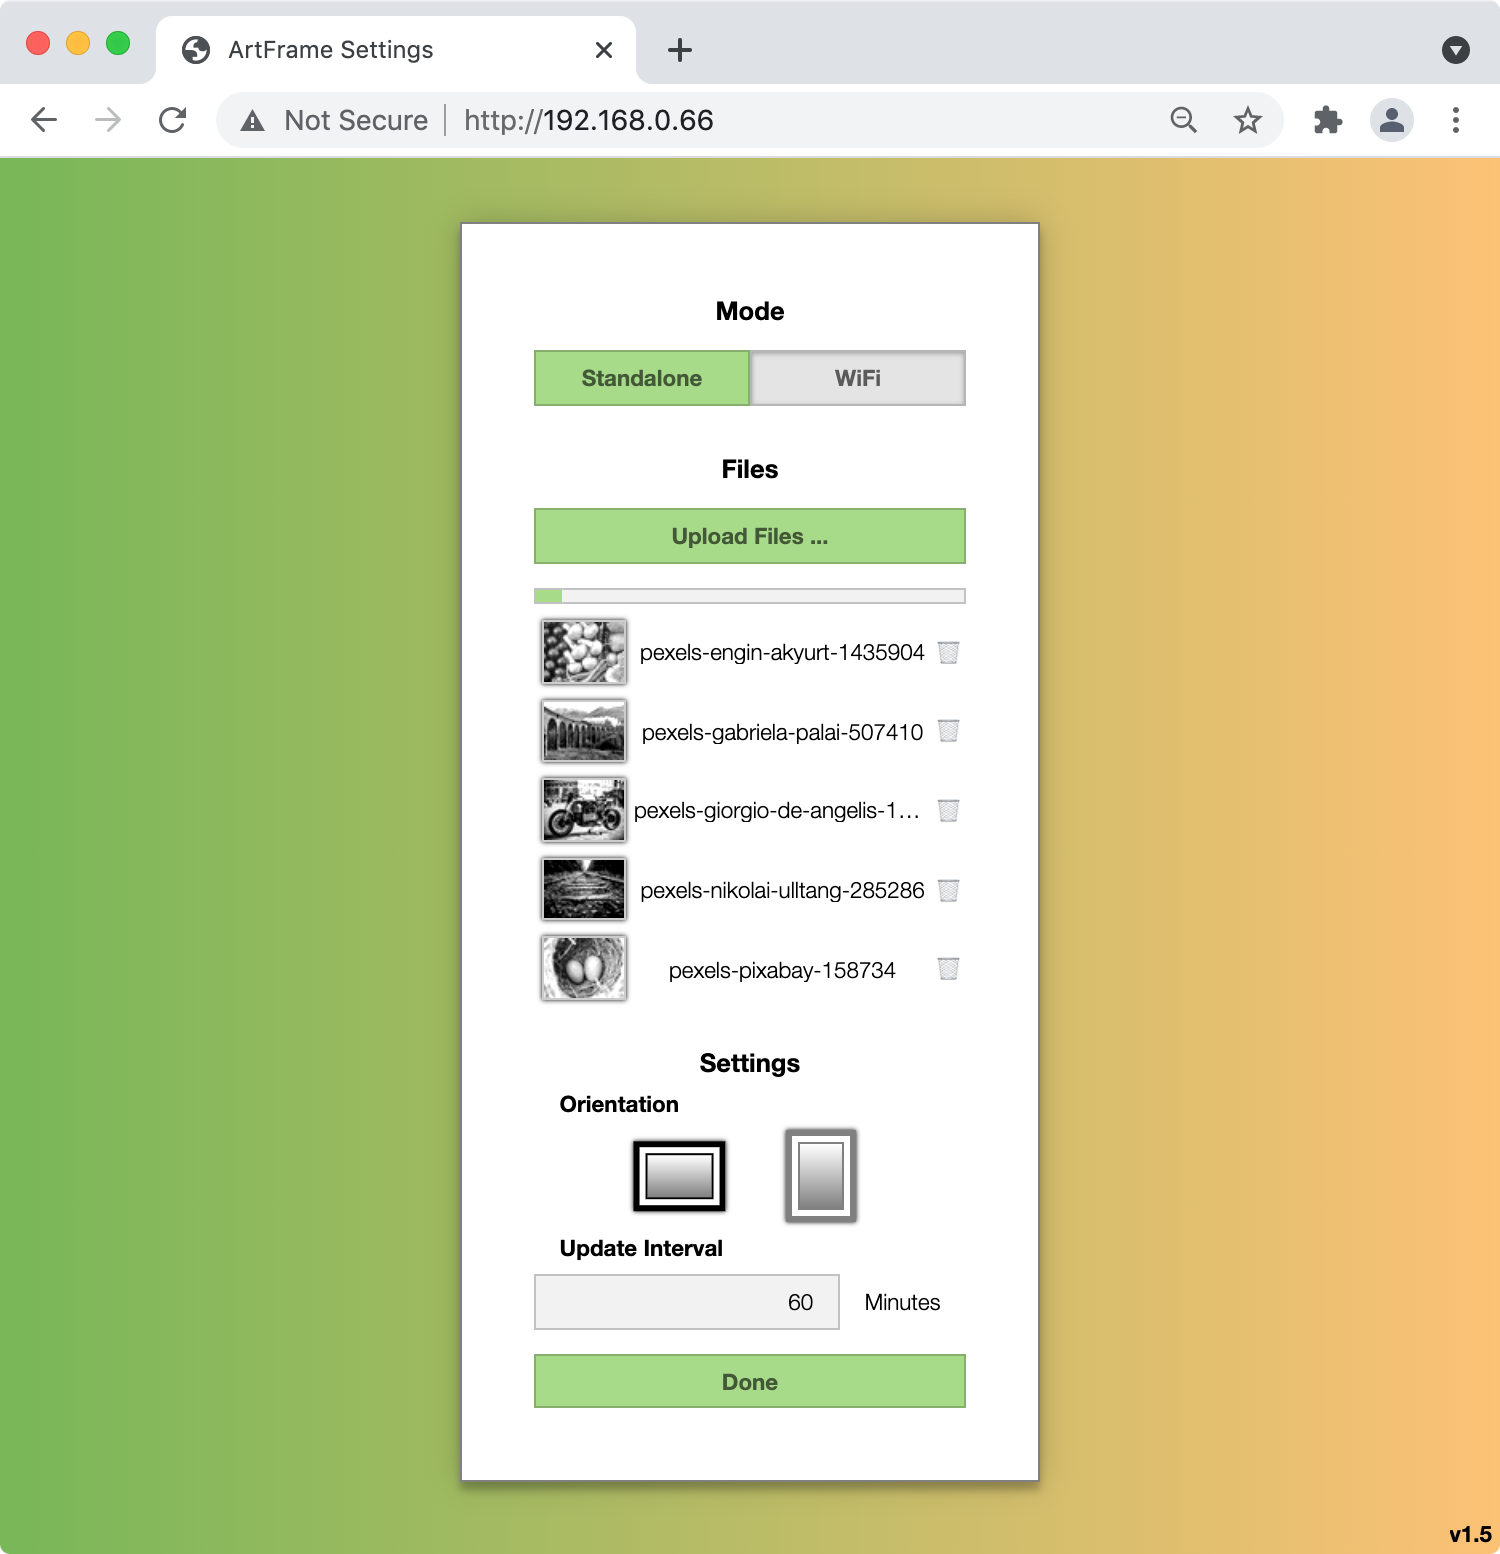The width and height of the screenshot is (1500, 1554).
Task: Select landscape orientation
Action: click(x=679, y=1175)
